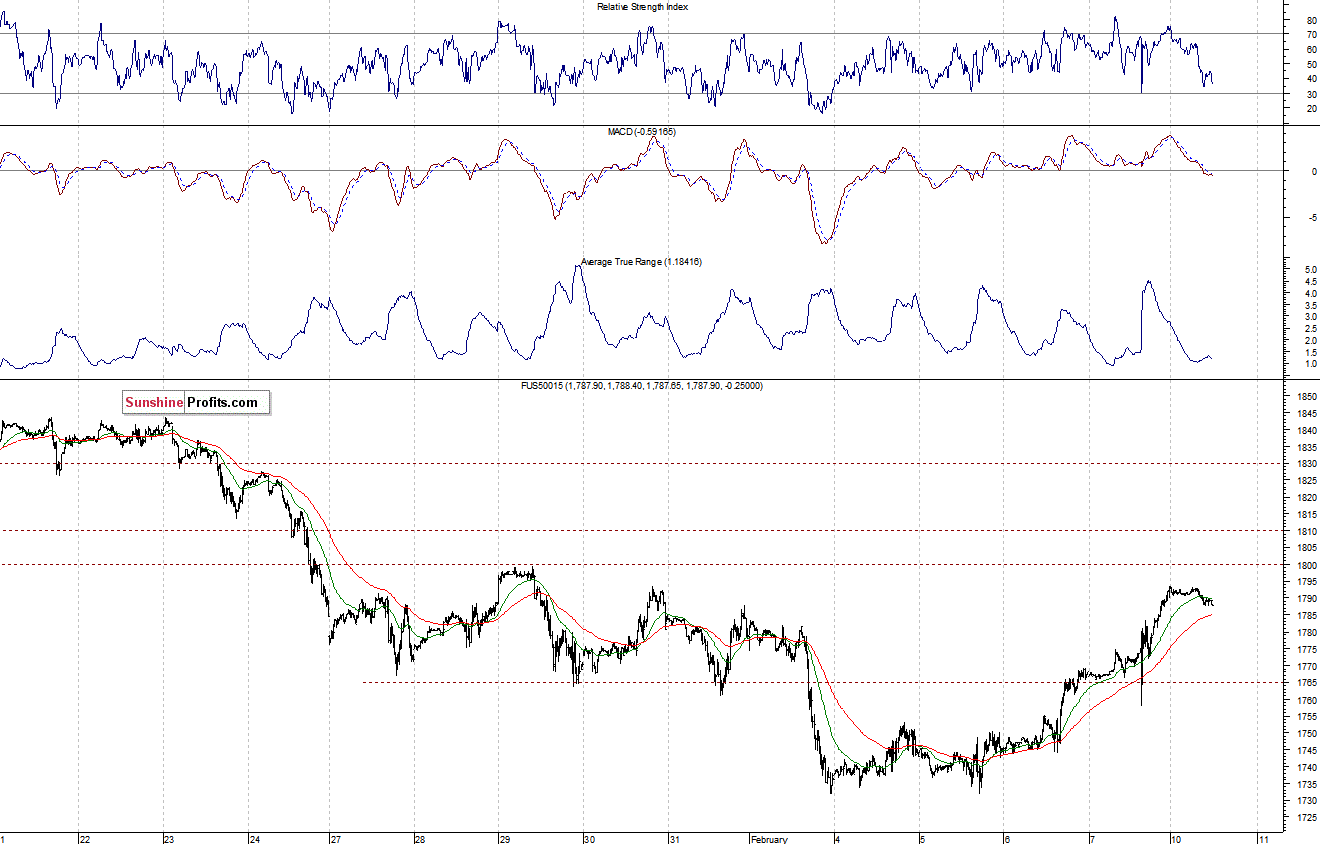Image resolution: width=1320 pixels, height=844 pixels.
Task: Select RSI scale value 70
Action: coord(1311,34)
